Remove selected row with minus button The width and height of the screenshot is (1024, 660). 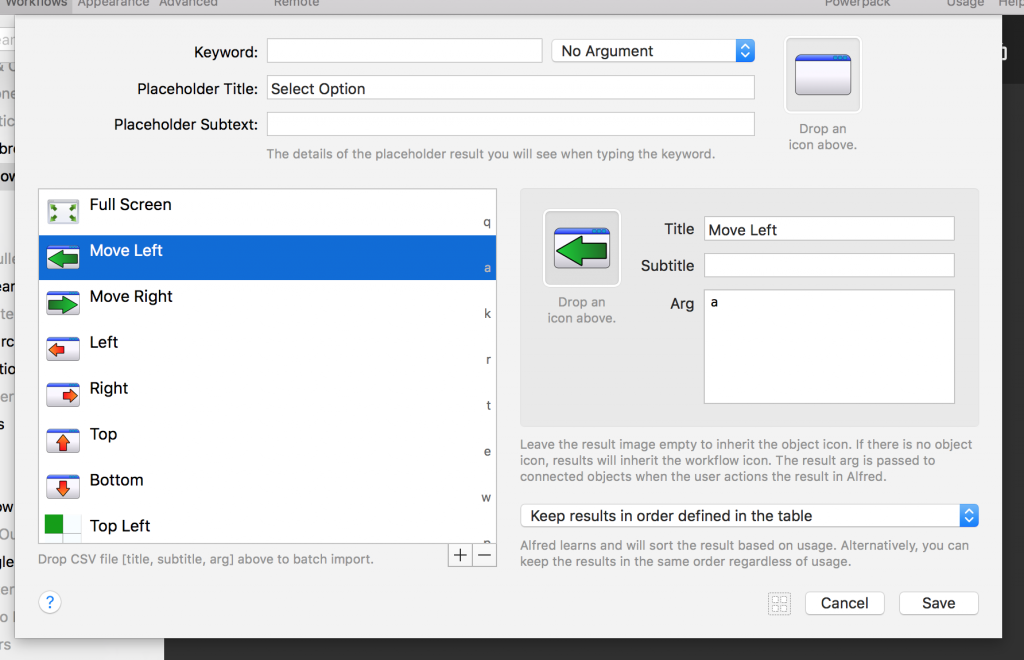pyautogui.click(x=485, y=556)
